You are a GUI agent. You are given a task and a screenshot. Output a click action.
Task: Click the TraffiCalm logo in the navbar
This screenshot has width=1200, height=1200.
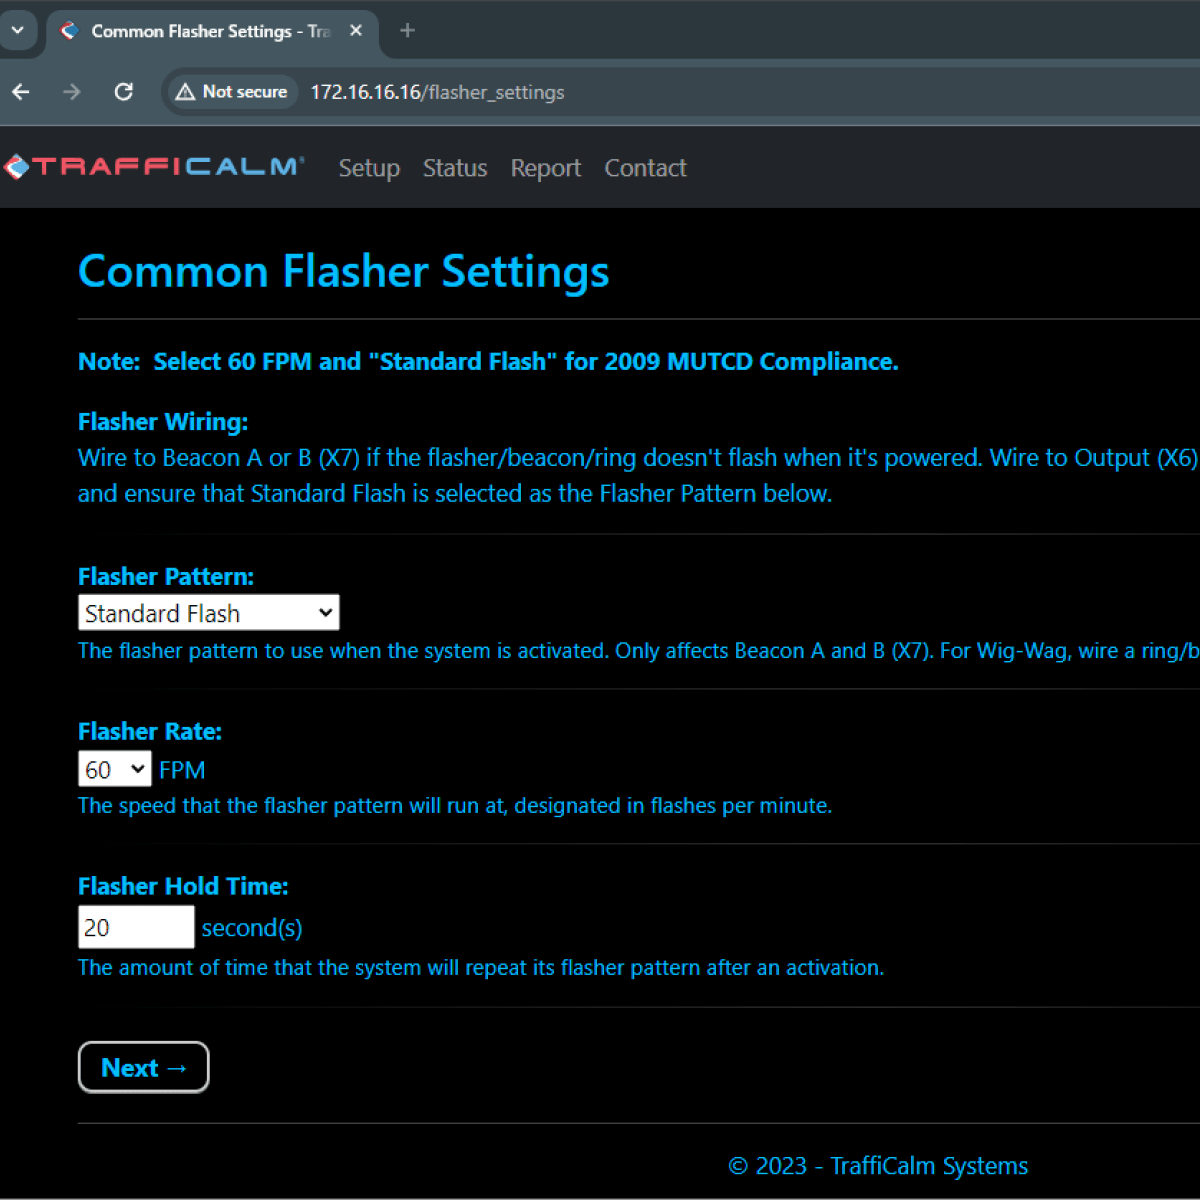[x=154, y=167]
